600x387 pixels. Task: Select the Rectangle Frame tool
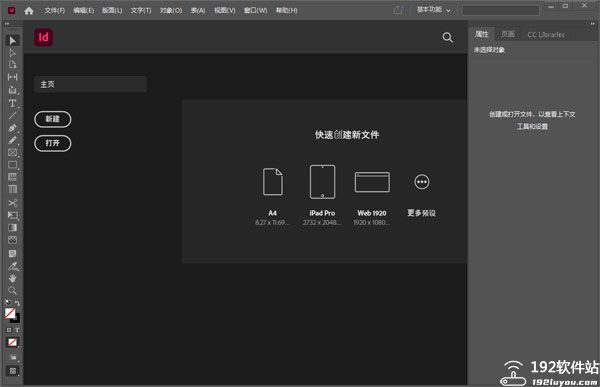click(x=12, y=152)
